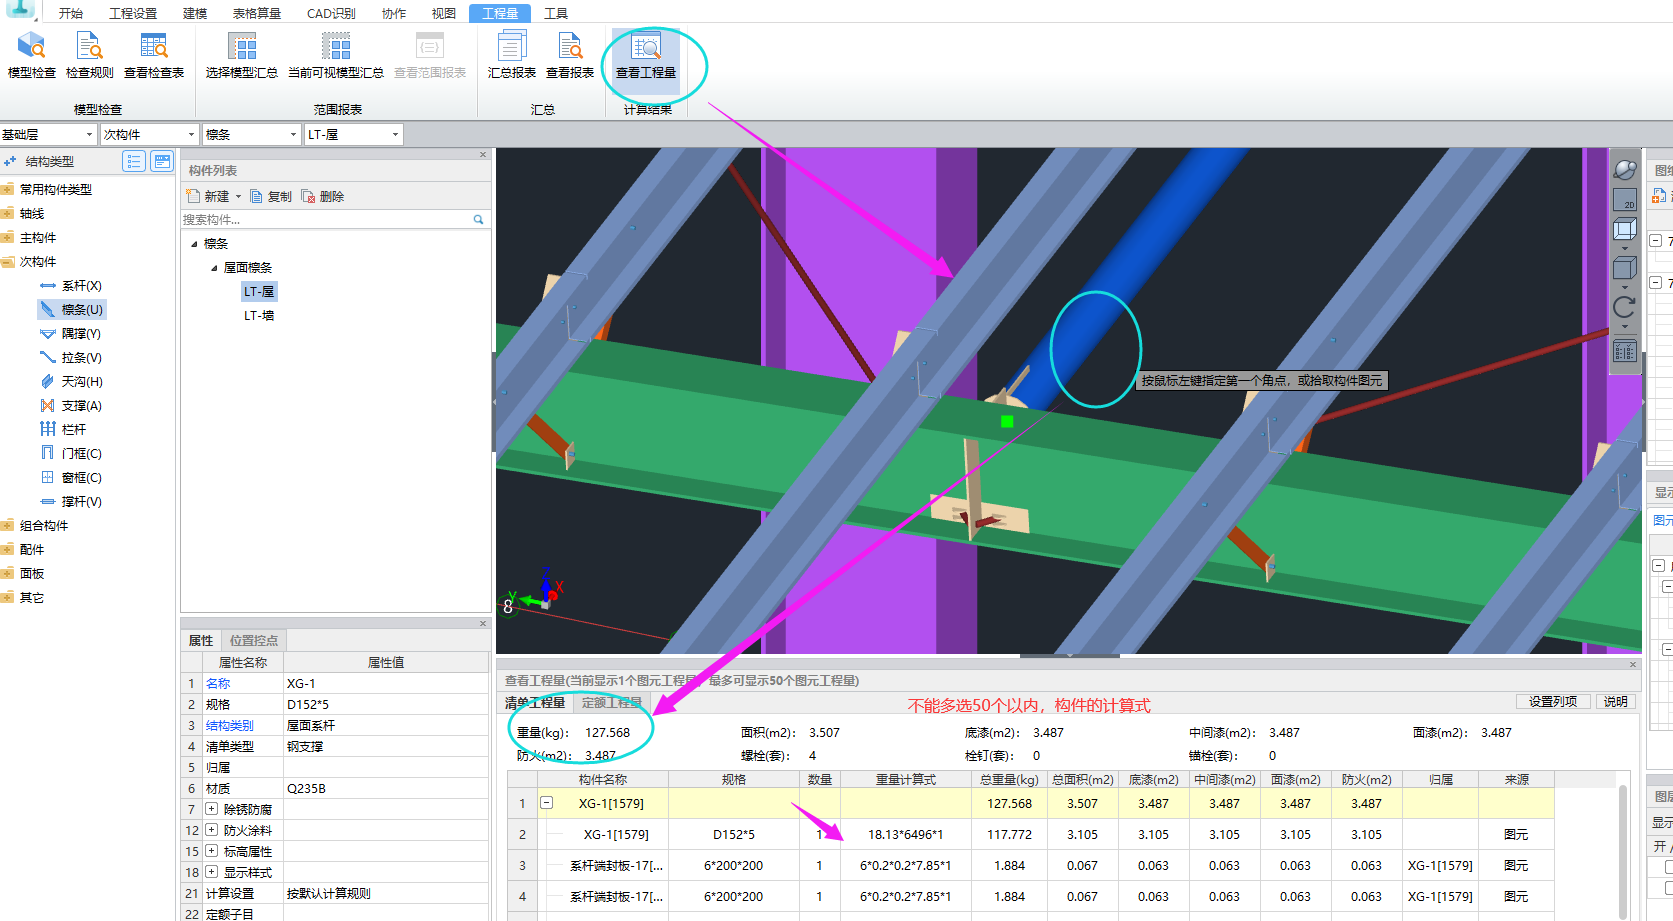Switch the 结构类型 panel to list view
Screen dimensions: 1673x921
134,161
